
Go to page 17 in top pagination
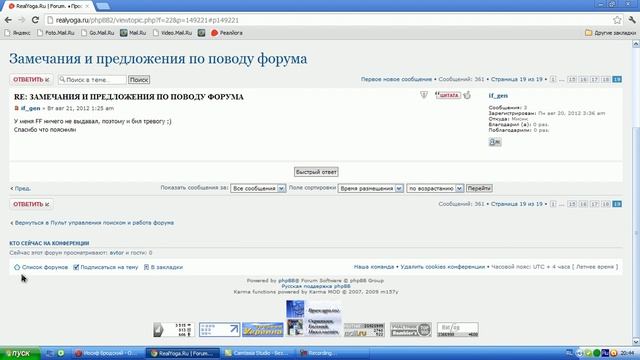[x=595, y=79]
